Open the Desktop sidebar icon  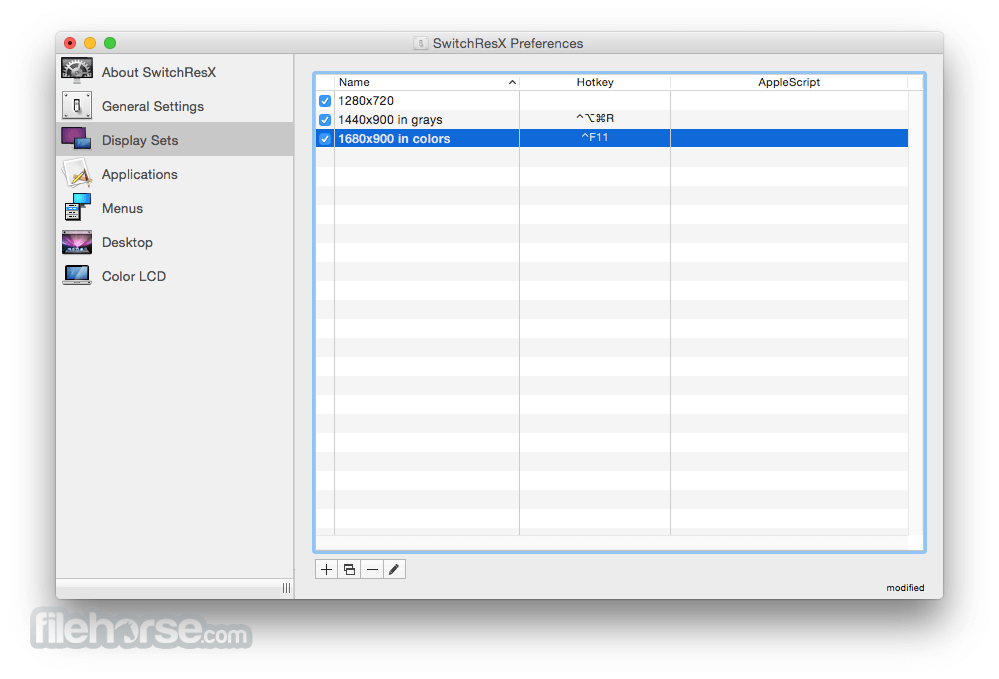pyautogui.click(x=77, y=242)
